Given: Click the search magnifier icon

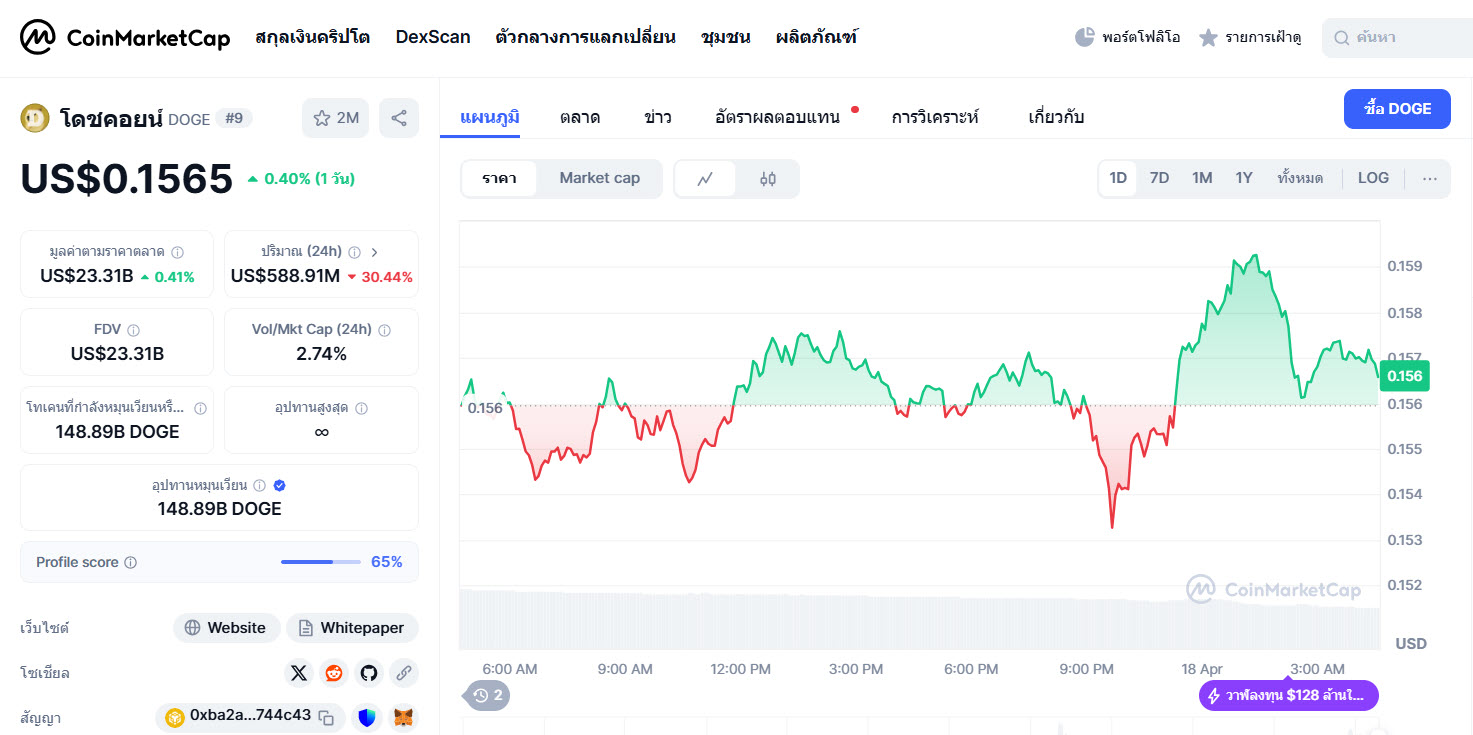Looking at the screenshot, I should pos(1341,38).
